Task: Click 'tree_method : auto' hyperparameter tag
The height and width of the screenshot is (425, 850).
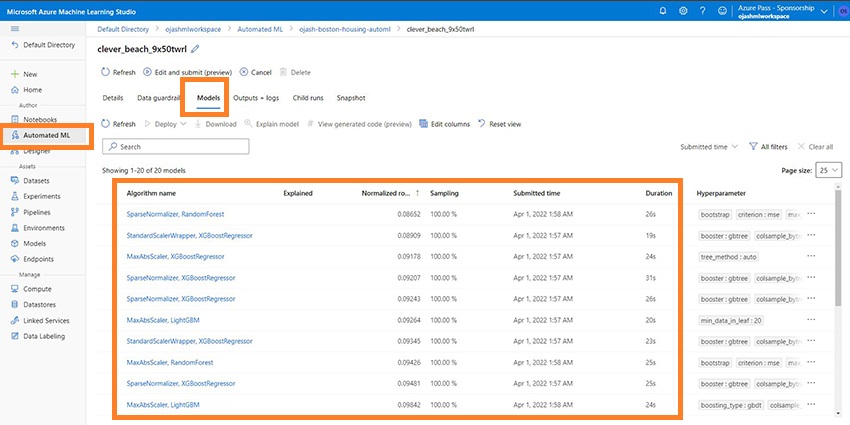Action: pos(729,256)
